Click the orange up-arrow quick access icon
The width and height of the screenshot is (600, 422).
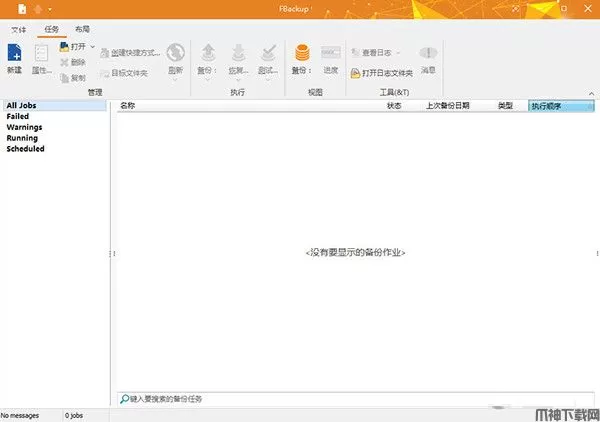[38, 9]
